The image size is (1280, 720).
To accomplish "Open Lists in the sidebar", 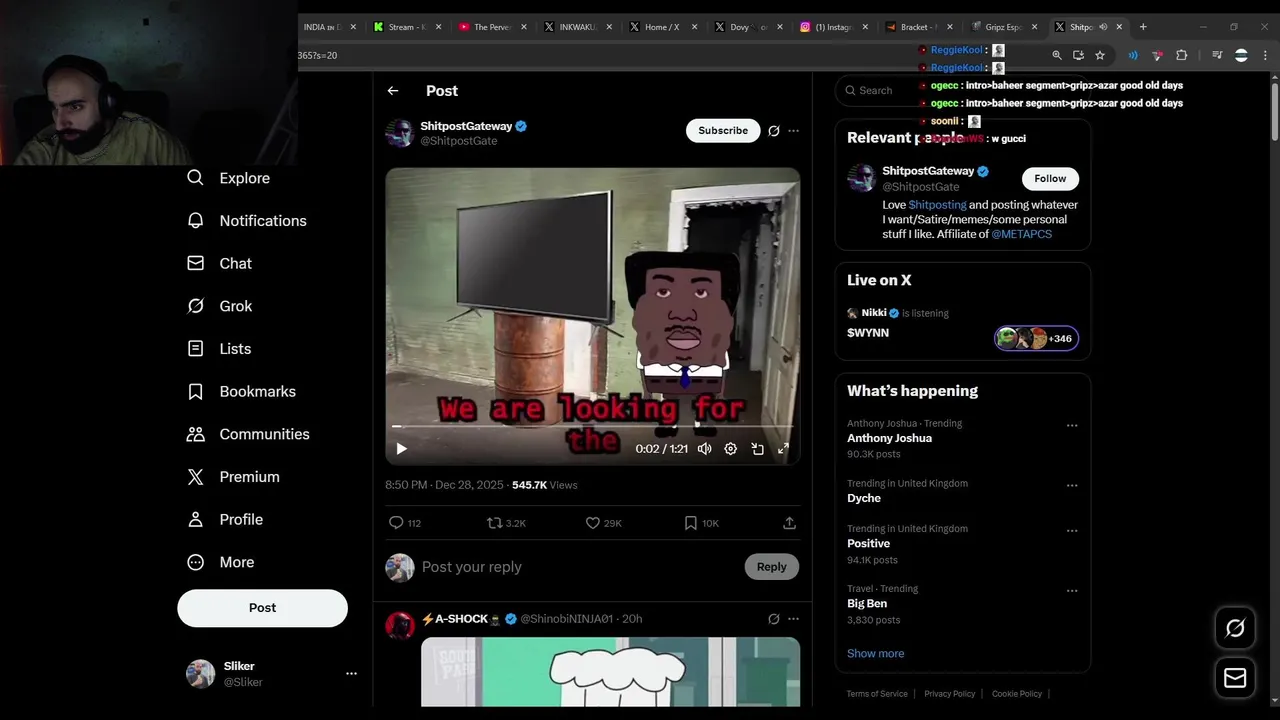I will (x=219, y=349).
